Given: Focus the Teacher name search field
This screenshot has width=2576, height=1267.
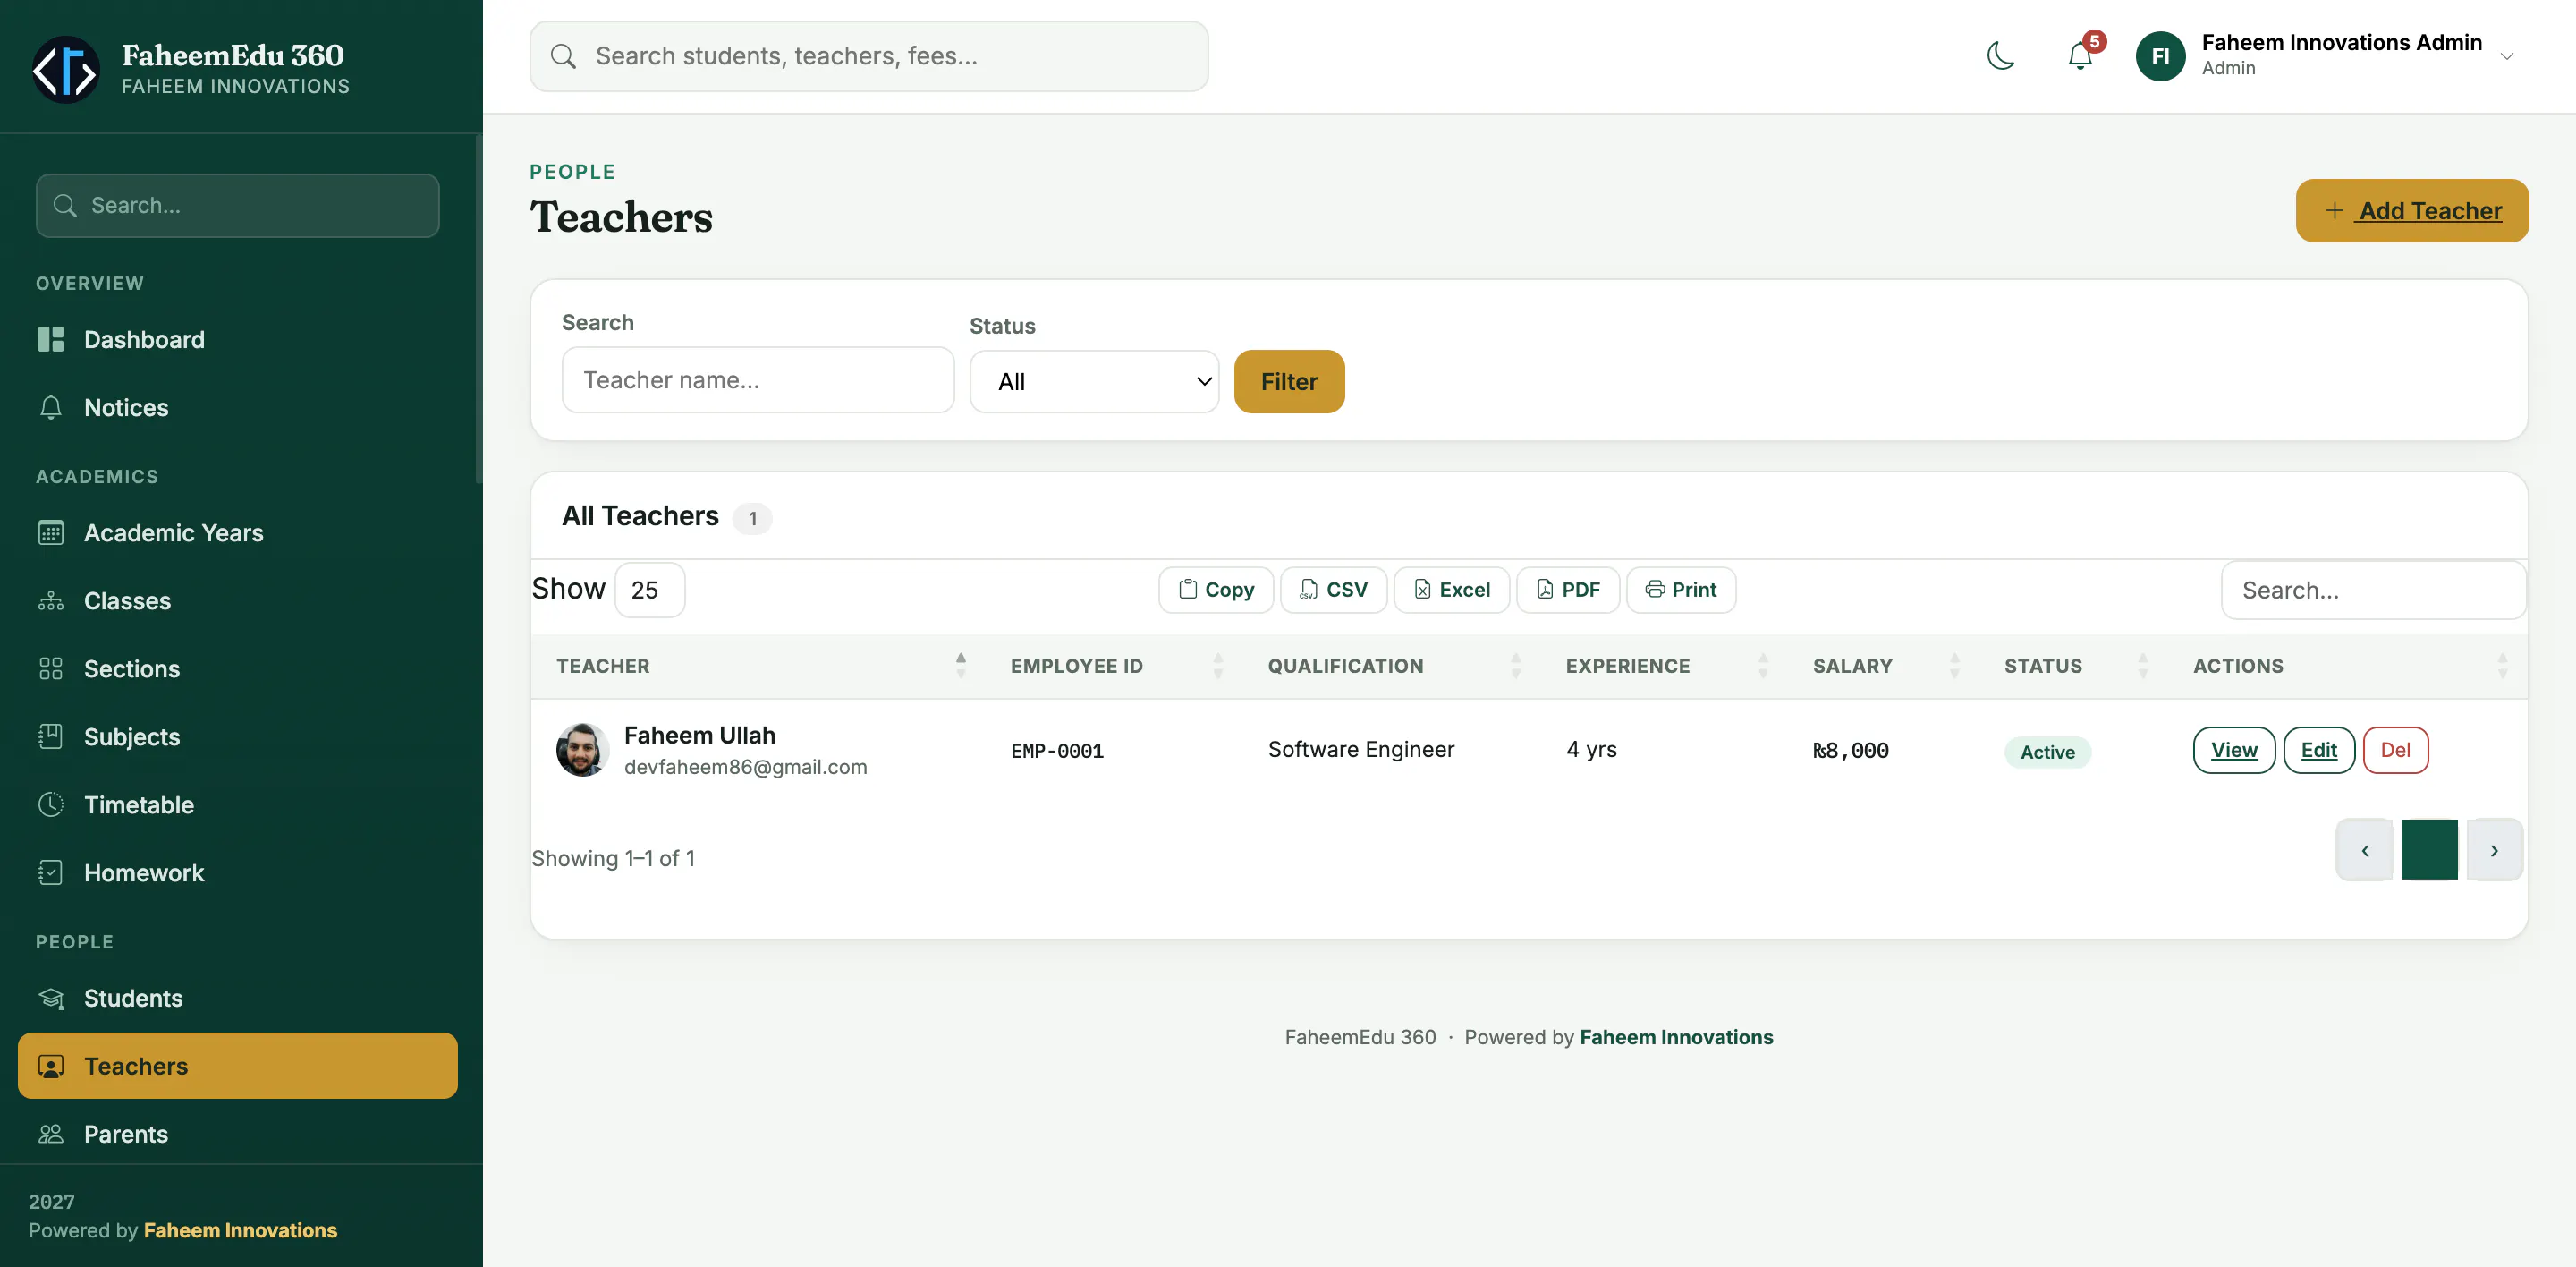Looking at the screenshot, I should coord(758,380).
